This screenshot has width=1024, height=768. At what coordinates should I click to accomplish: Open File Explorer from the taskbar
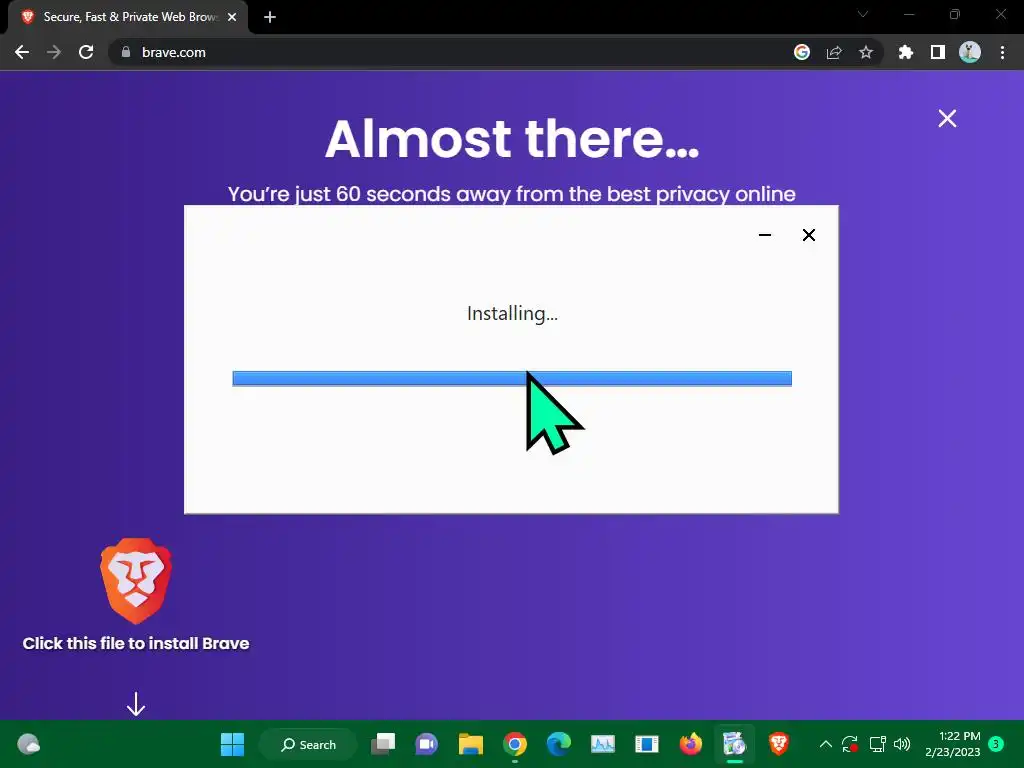click(x=470, y=744)
